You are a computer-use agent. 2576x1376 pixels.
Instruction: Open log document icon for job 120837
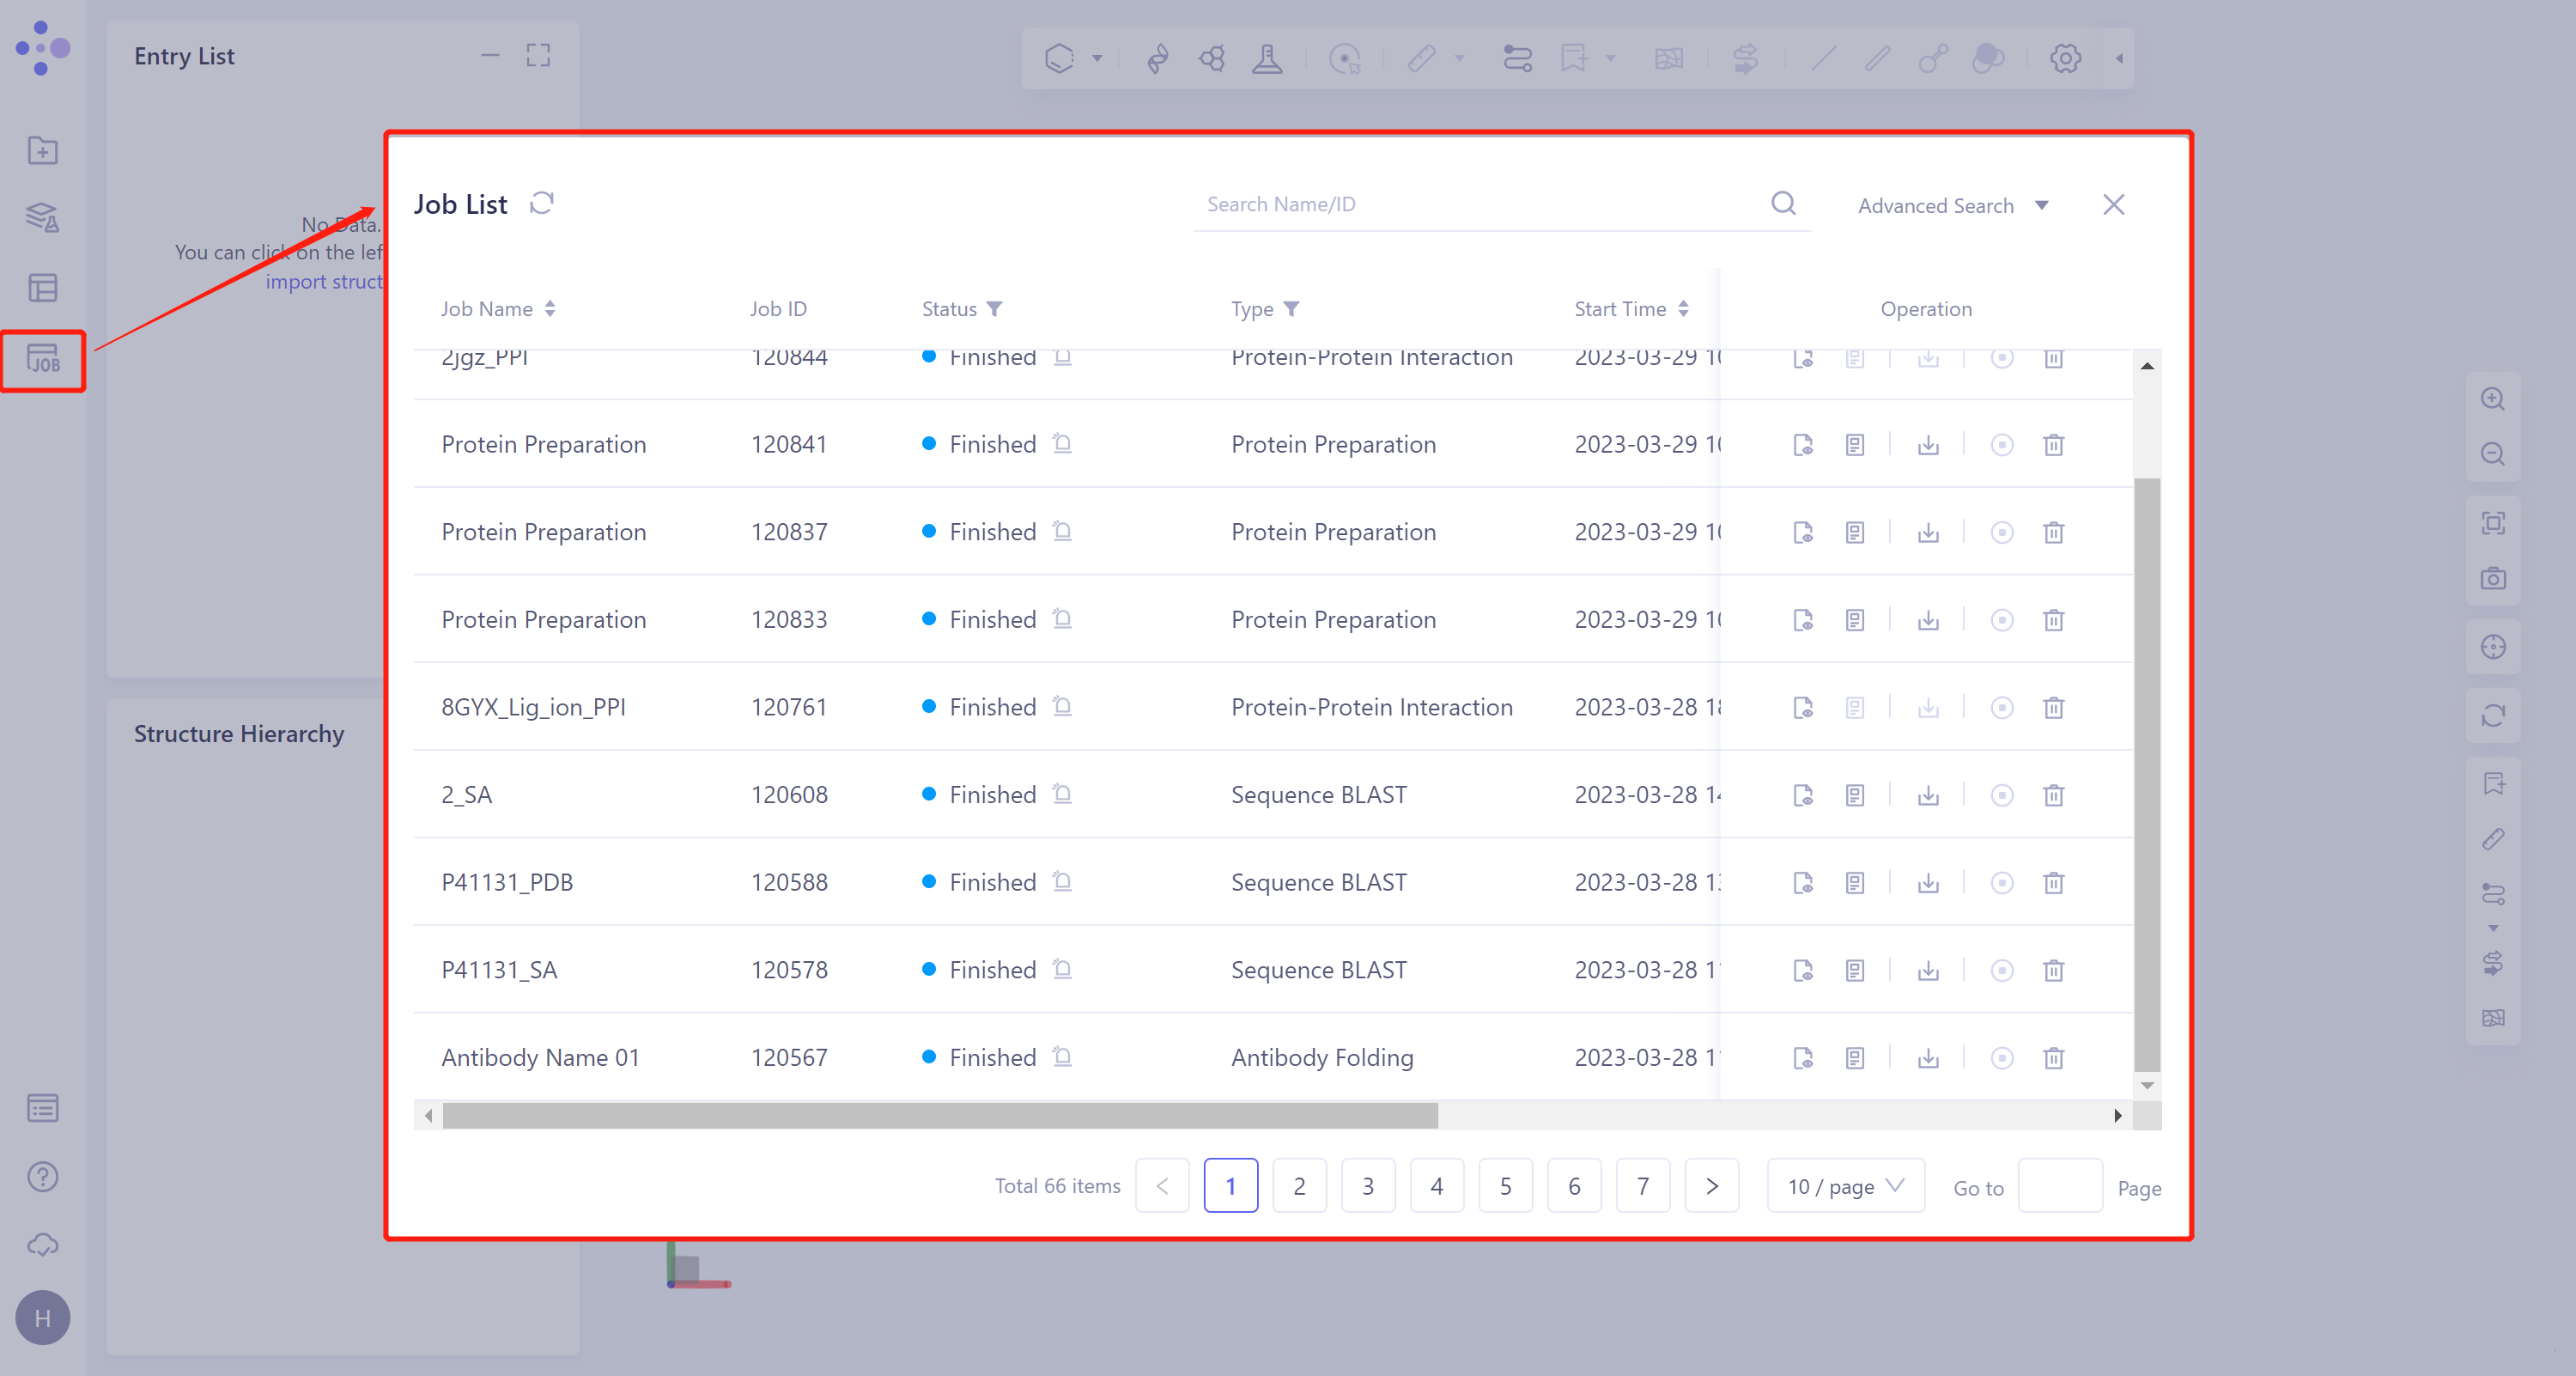tap(1855, 533)
